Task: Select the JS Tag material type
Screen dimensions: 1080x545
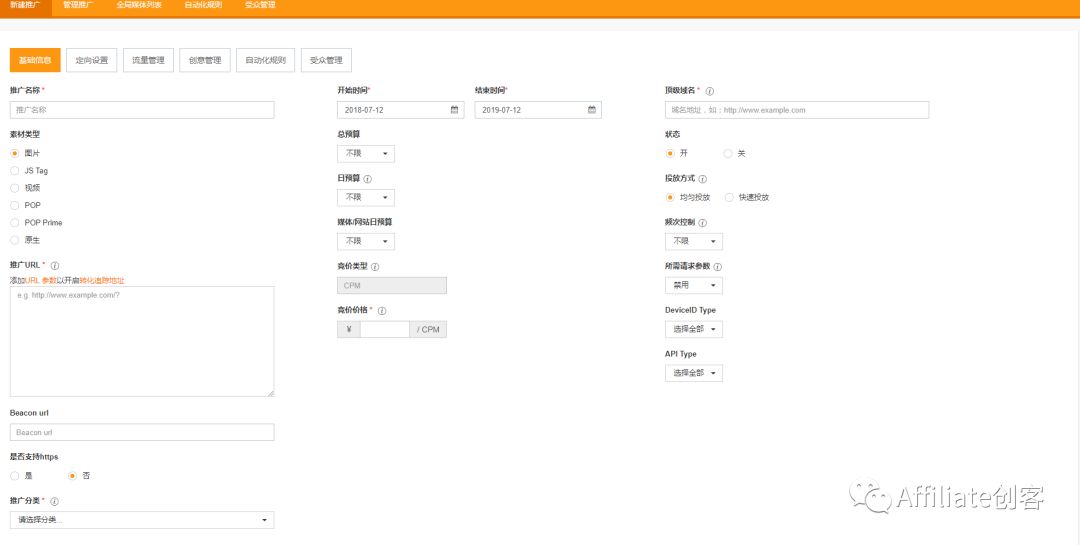Action: pos(14,170)
